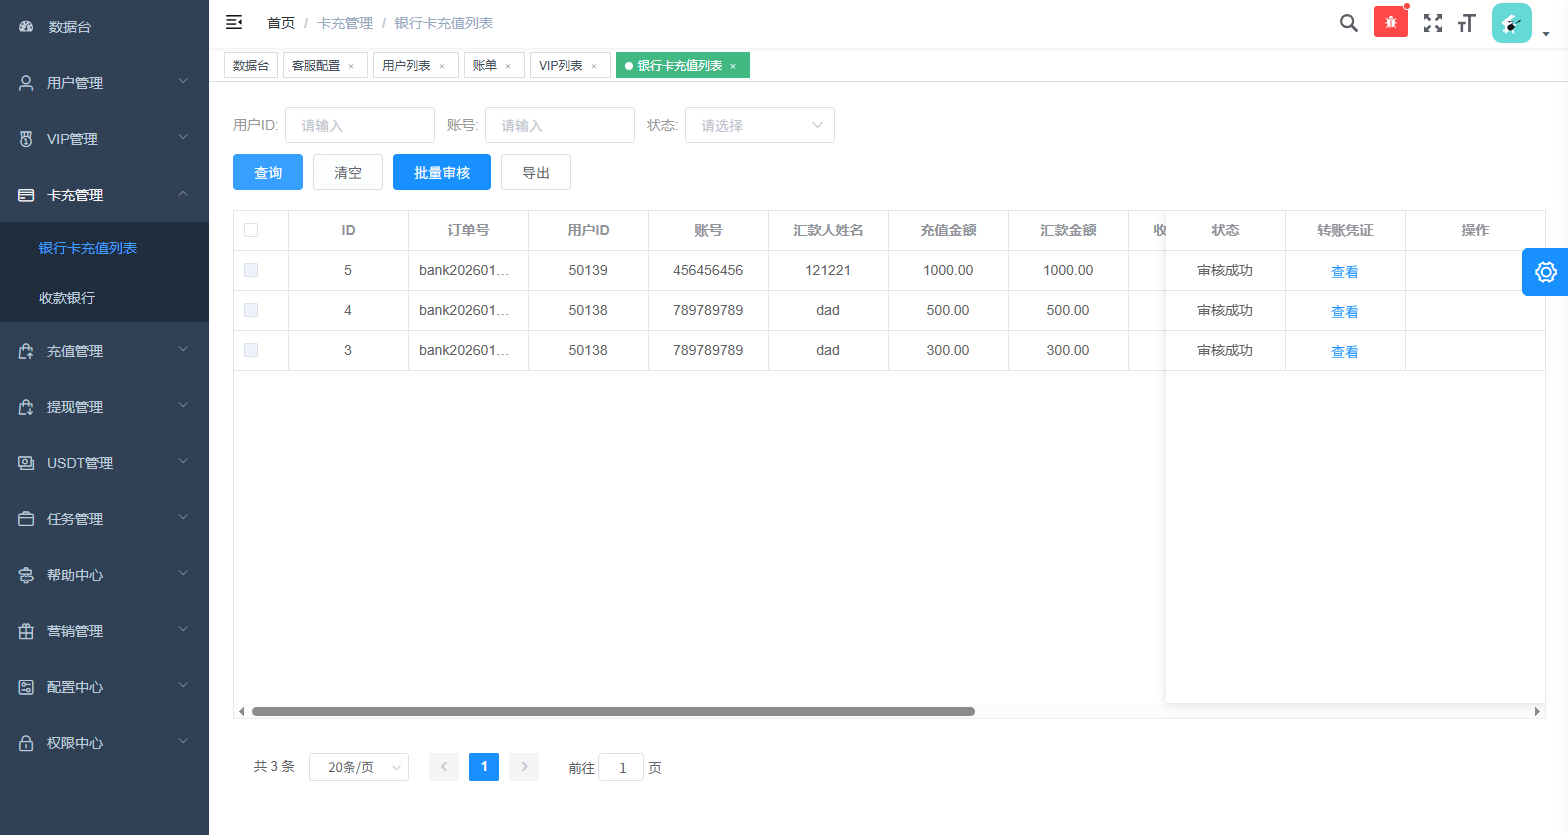Image resolution: width=1568 pixels, height=835 pixels.
Task: Toggle fullscreen mode icon
Action: pos(1432,23)
